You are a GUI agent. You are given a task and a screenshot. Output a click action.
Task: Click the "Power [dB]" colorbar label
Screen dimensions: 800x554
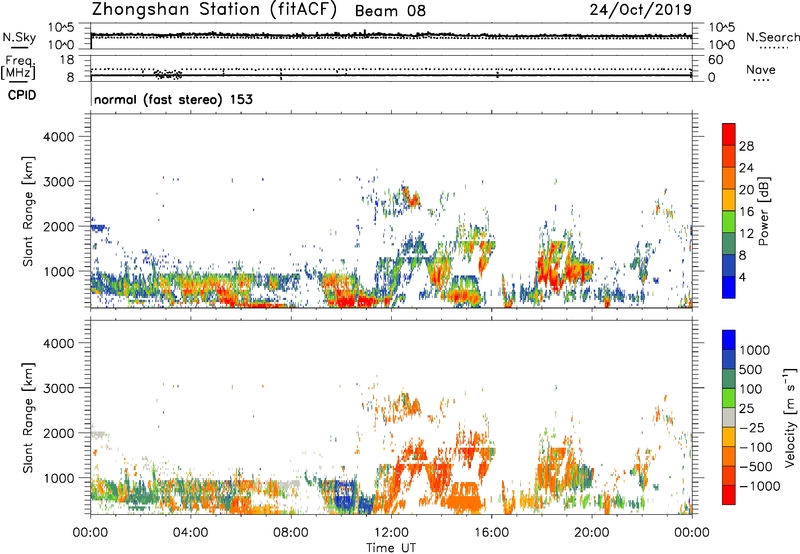coord(764,211)
